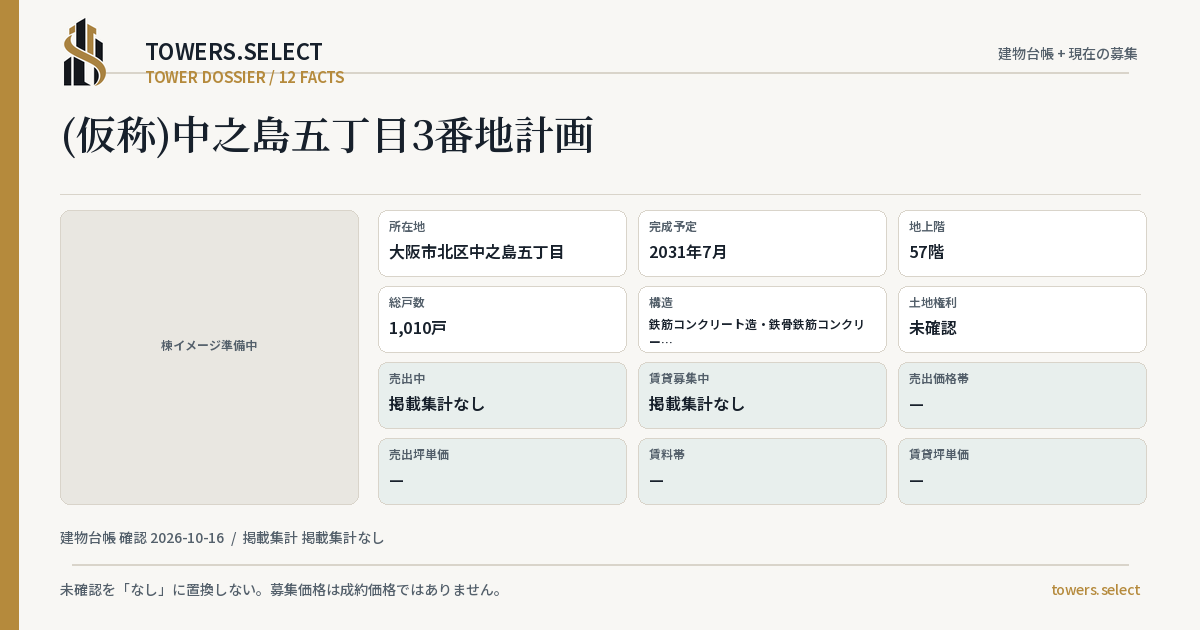Open the towers.select footer link
Viewport: 1200px width, 630px height.
click(1095, 590)
